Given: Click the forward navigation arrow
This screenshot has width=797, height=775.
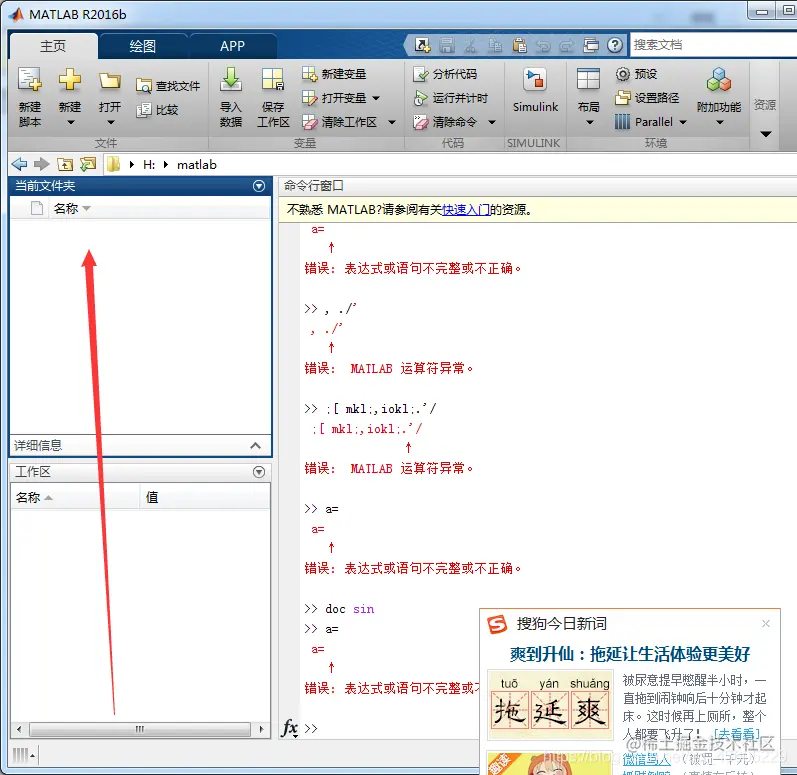Looking at the screenshot, I should [x=41, y=164].
